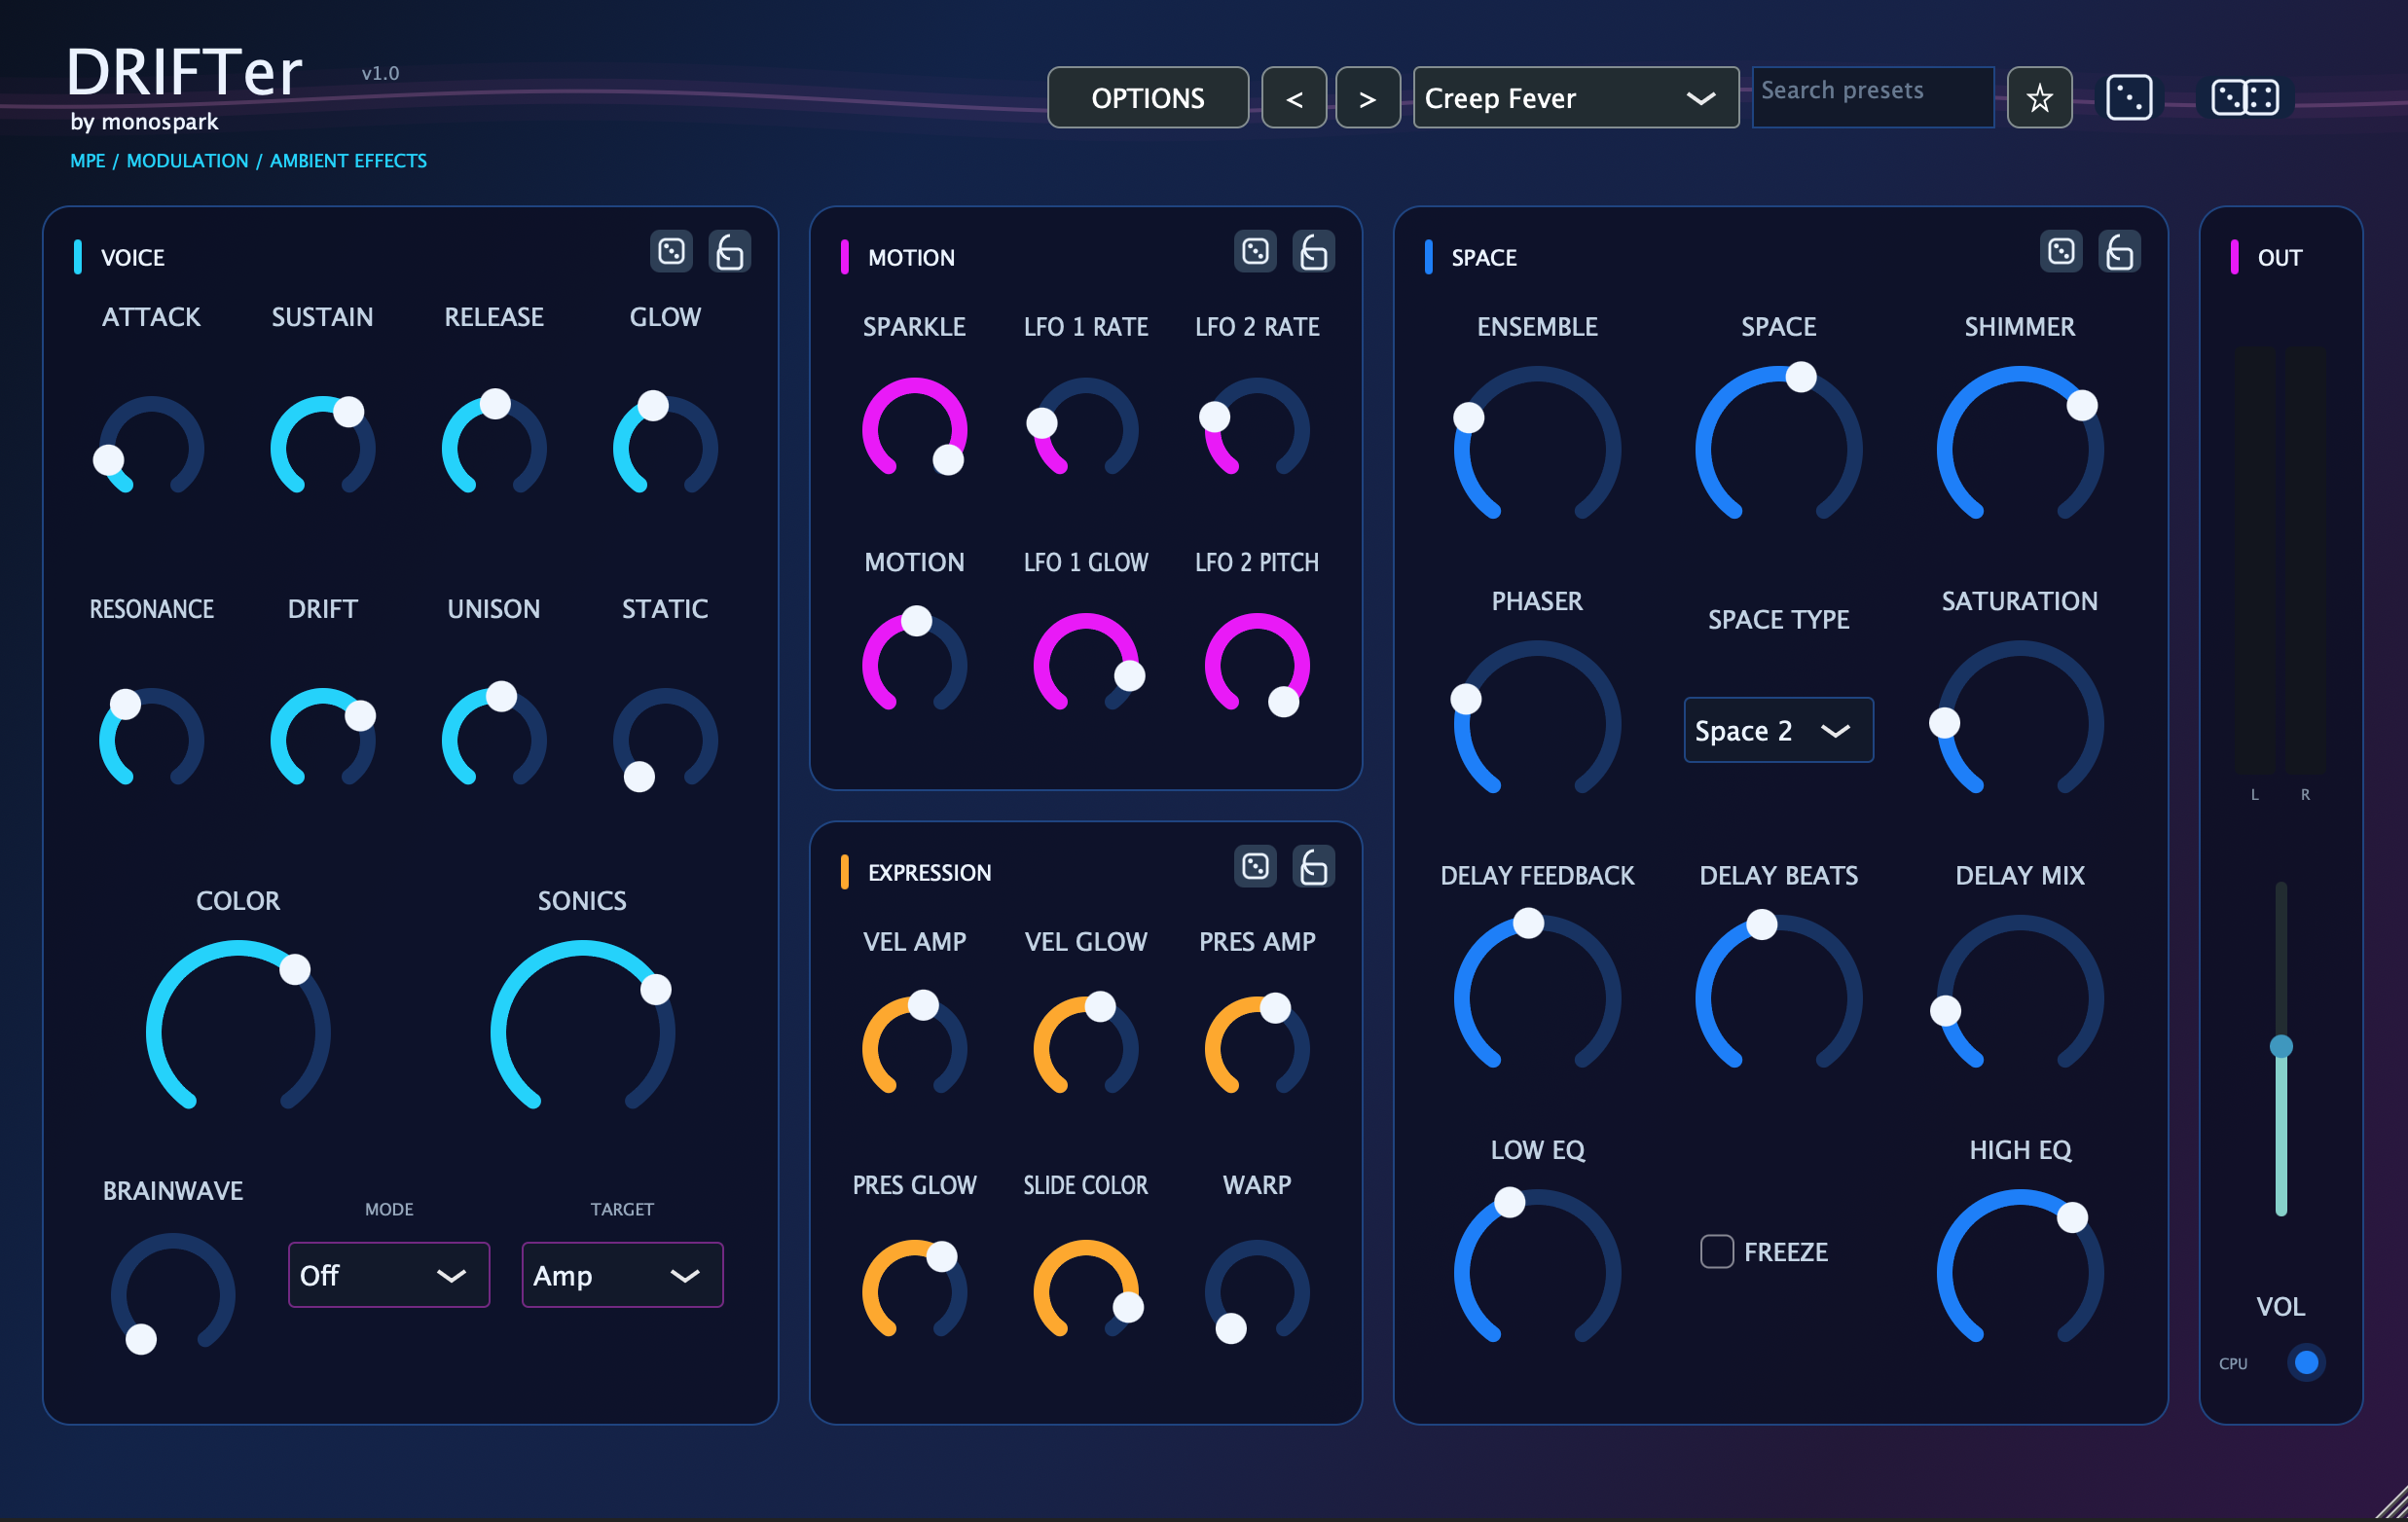Click the PRES GLOW knob
The height and width of the screenshot is (1522, 2408).
coord(914,1290)
